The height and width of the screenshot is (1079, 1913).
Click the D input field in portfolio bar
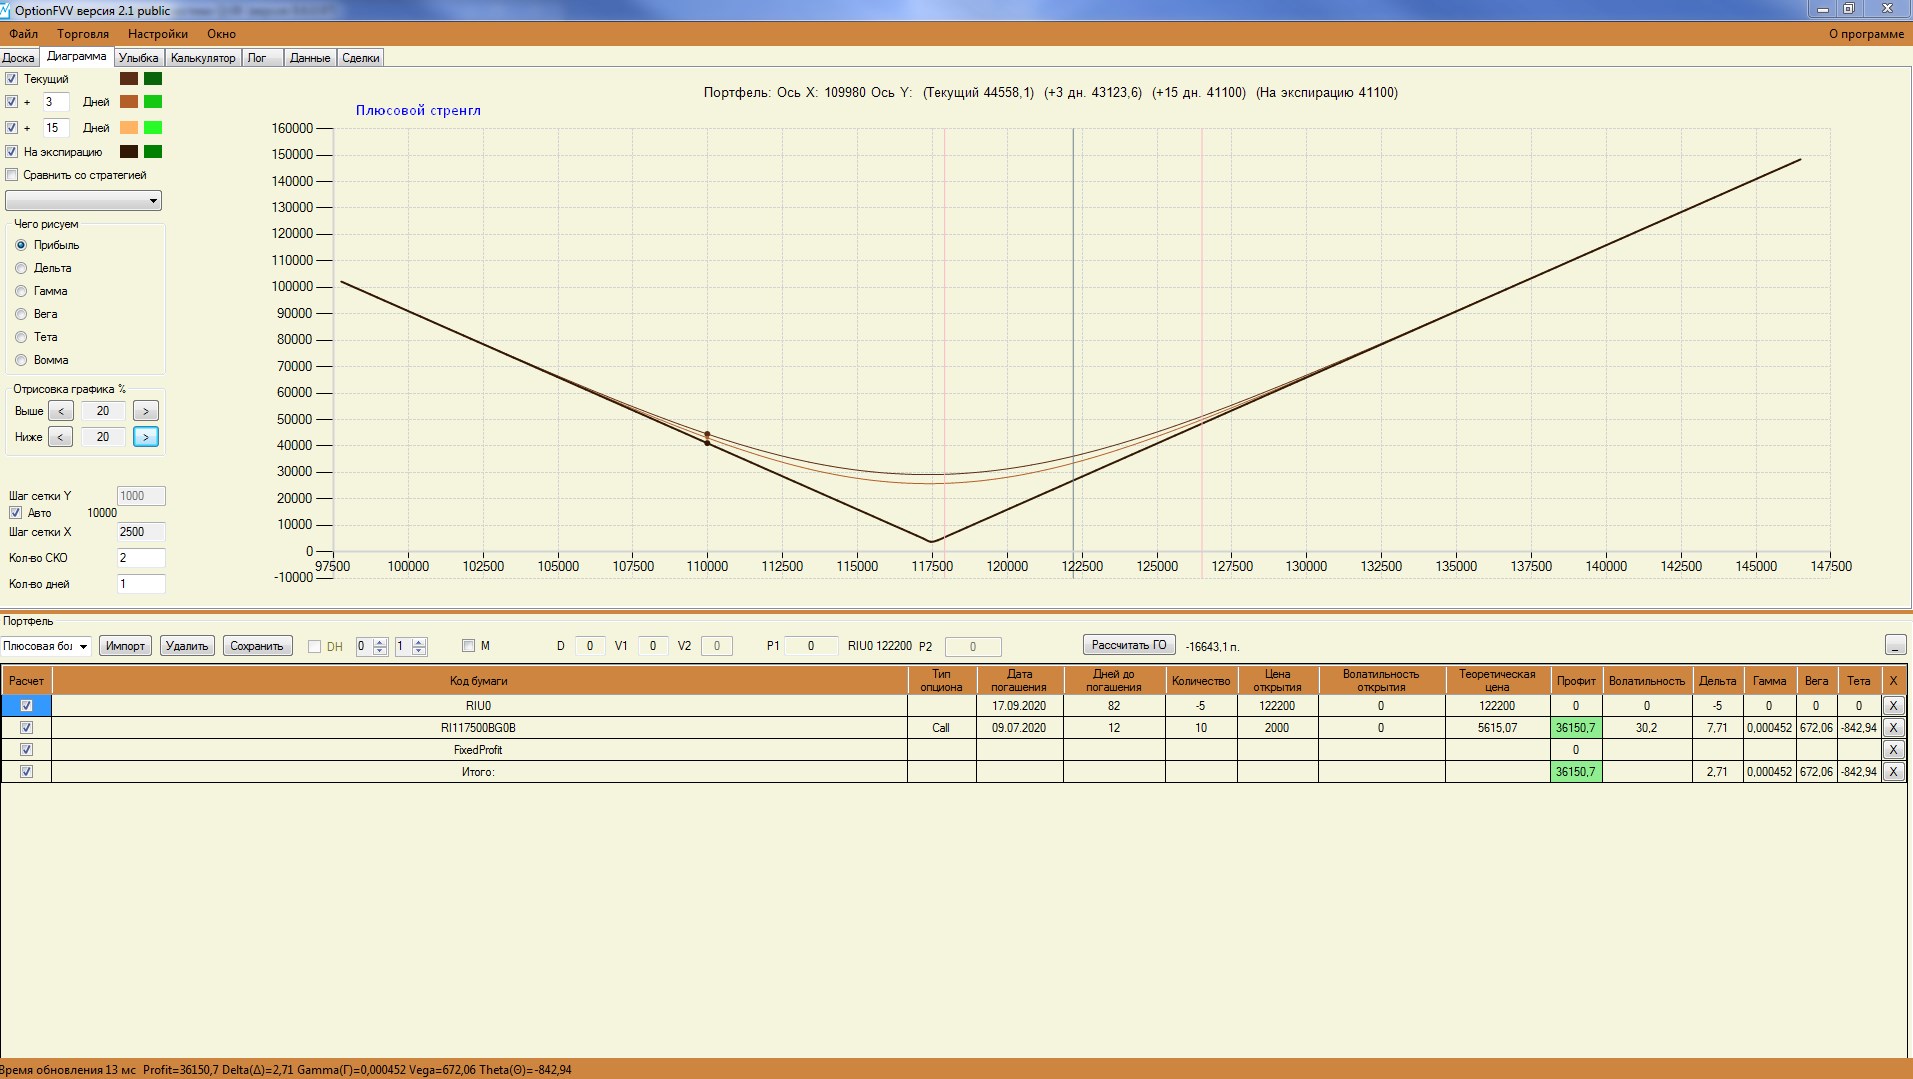tap(590, 646)
